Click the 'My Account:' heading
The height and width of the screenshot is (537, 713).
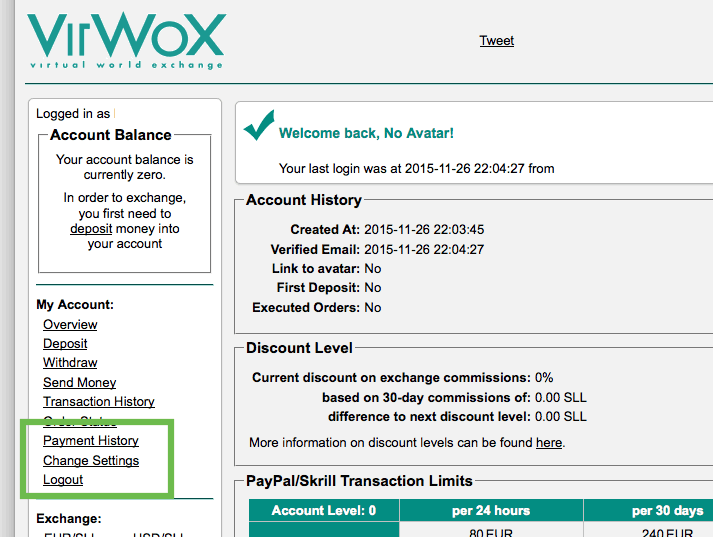[x=75, y=304]
